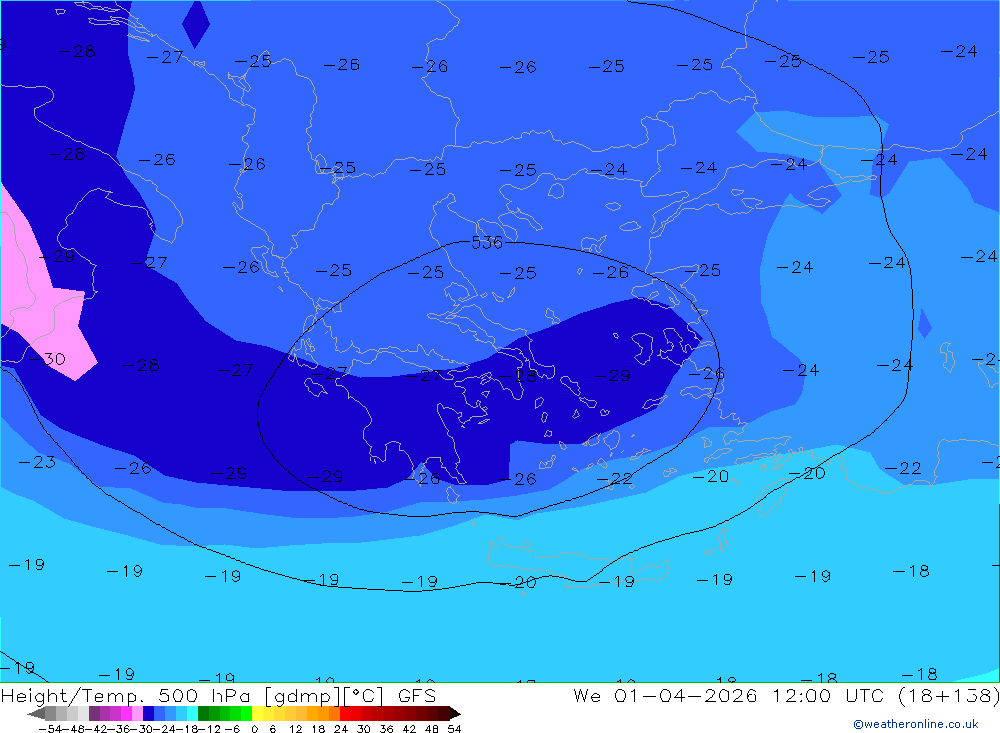Click the date 01-04-2026 in the footer

coord(686,695)
